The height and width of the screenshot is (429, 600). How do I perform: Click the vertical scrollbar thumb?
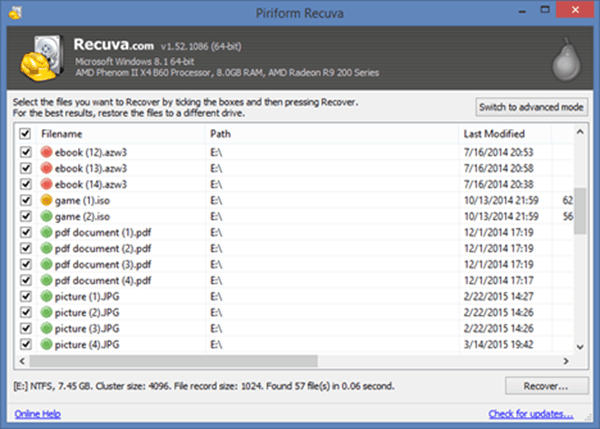(580, 211)
